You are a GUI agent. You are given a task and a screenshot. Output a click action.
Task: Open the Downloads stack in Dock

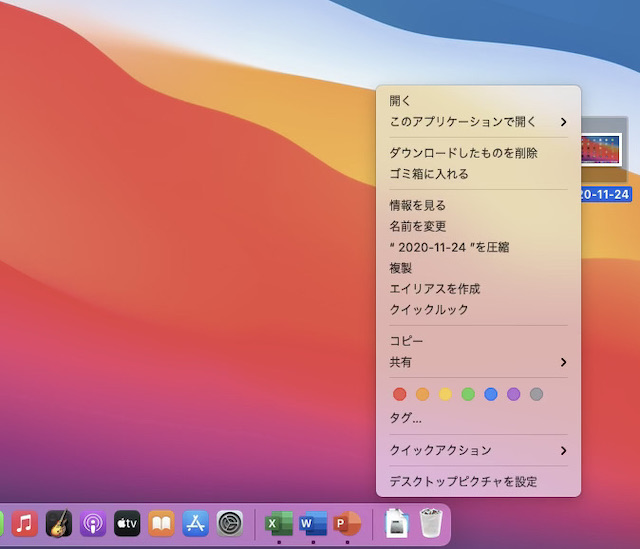pyautogui.click(x=397, y=523)
